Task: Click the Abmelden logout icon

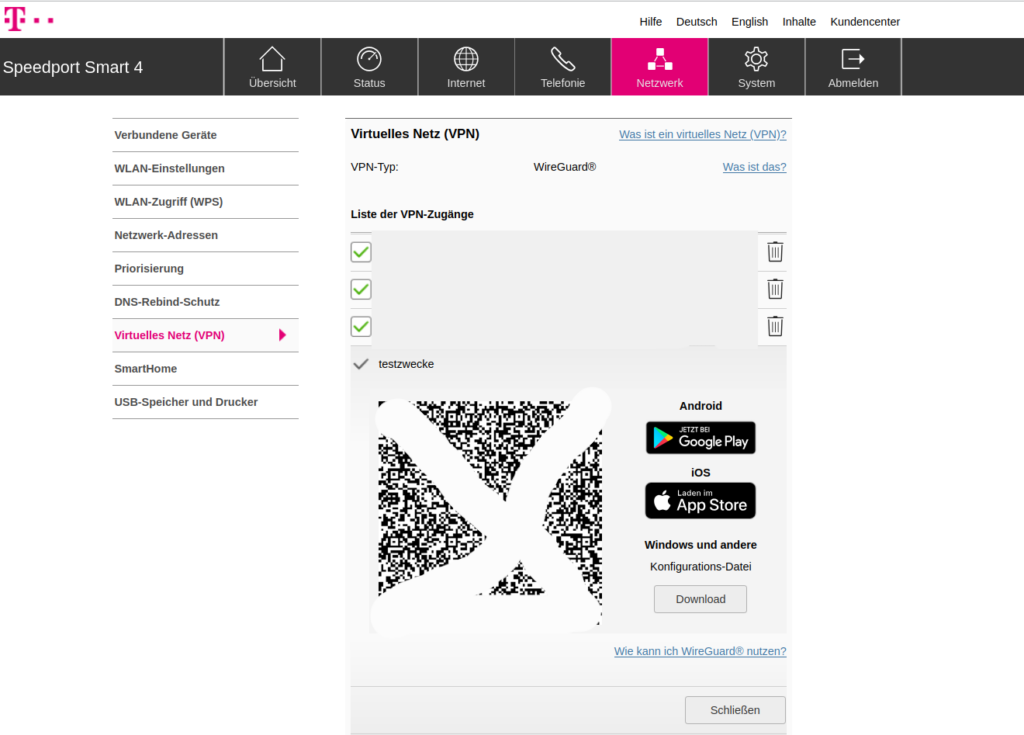Action: pyautogui.click(x=853, y=59)
